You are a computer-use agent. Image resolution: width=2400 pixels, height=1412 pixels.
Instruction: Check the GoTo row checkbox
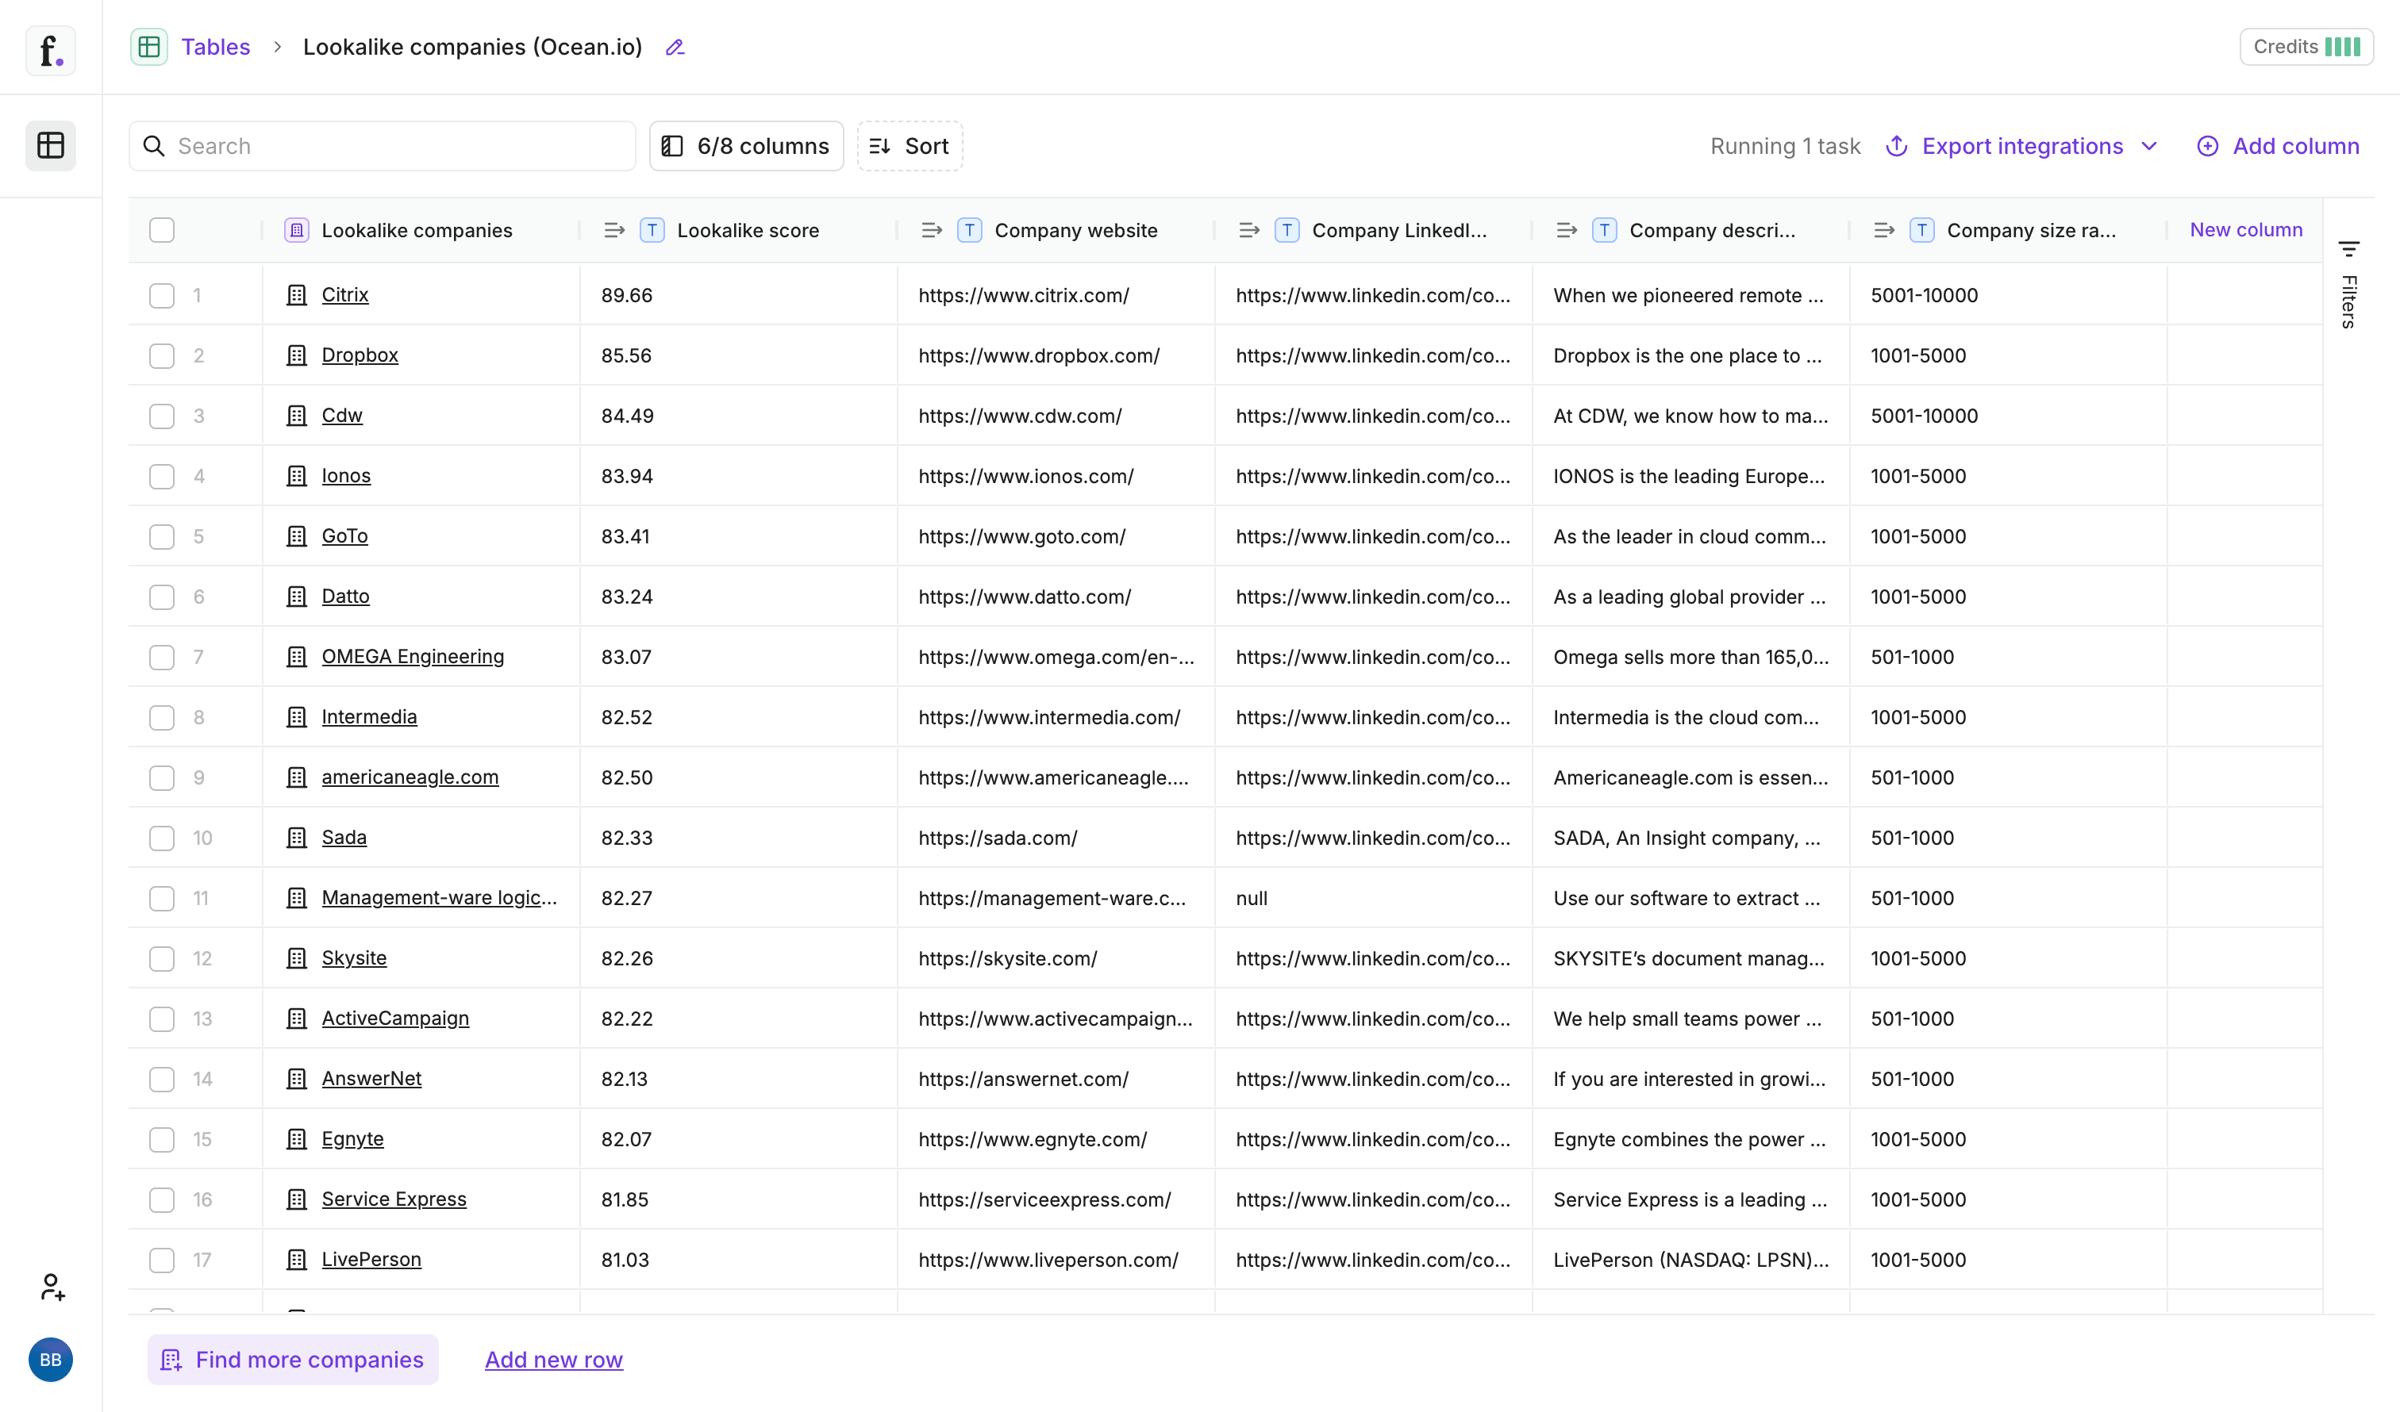click(162, 536)
